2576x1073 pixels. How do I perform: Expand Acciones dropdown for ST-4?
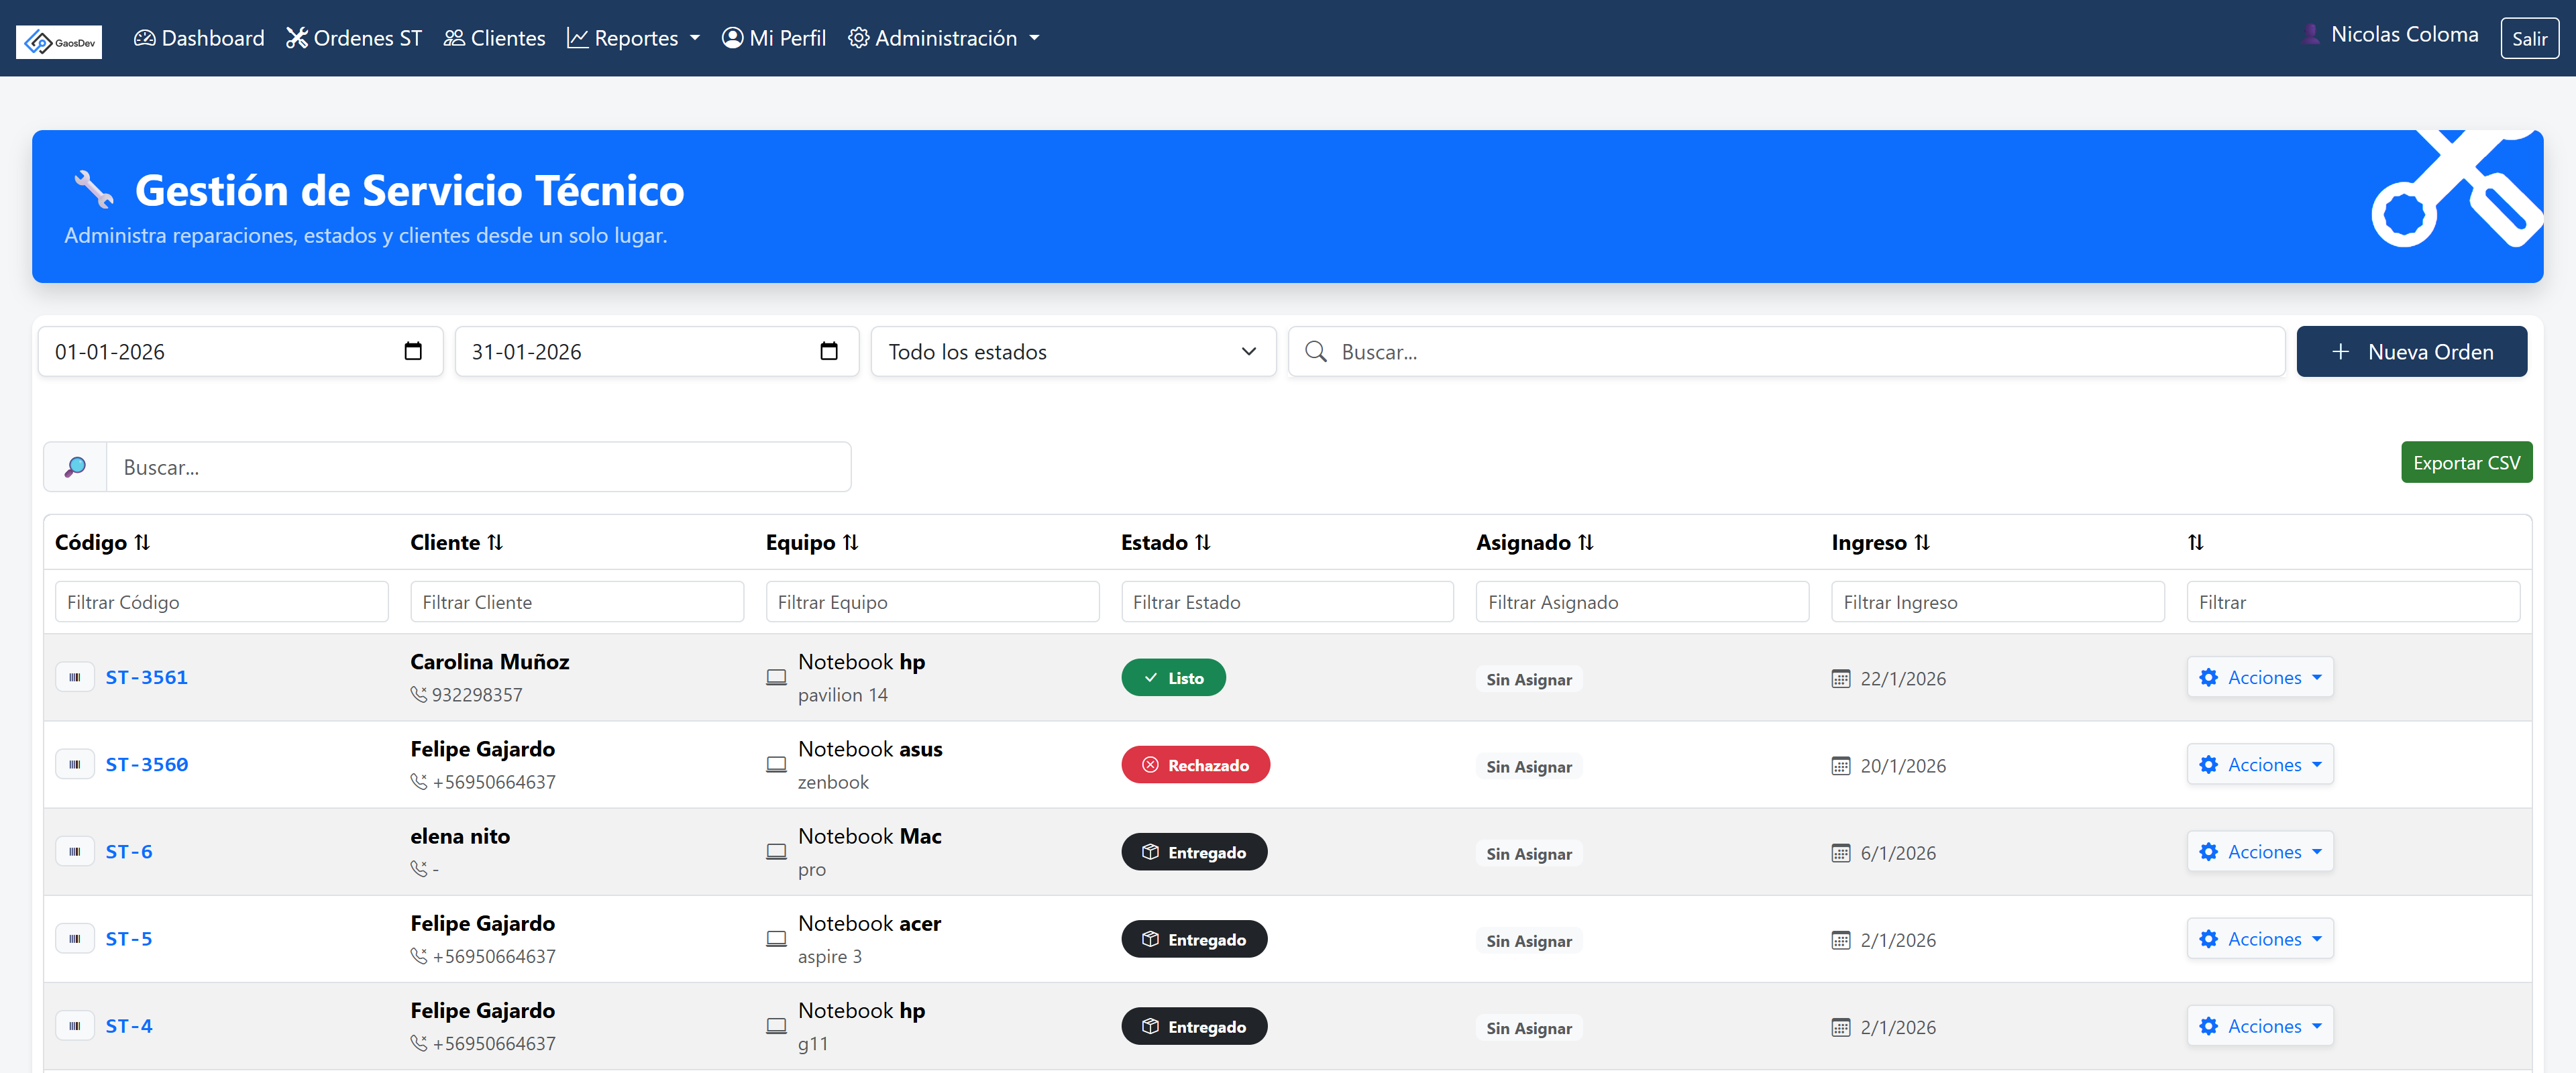(x=2260, y=1026)
